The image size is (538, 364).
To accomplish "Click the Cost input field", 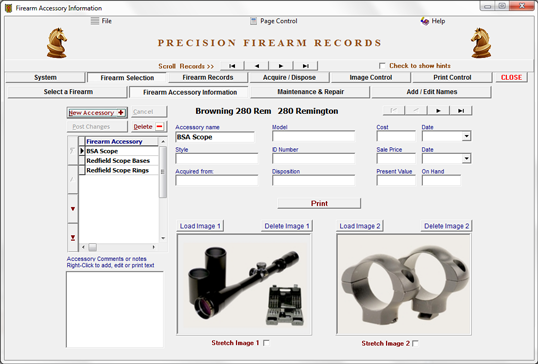I will pos(396,136).
